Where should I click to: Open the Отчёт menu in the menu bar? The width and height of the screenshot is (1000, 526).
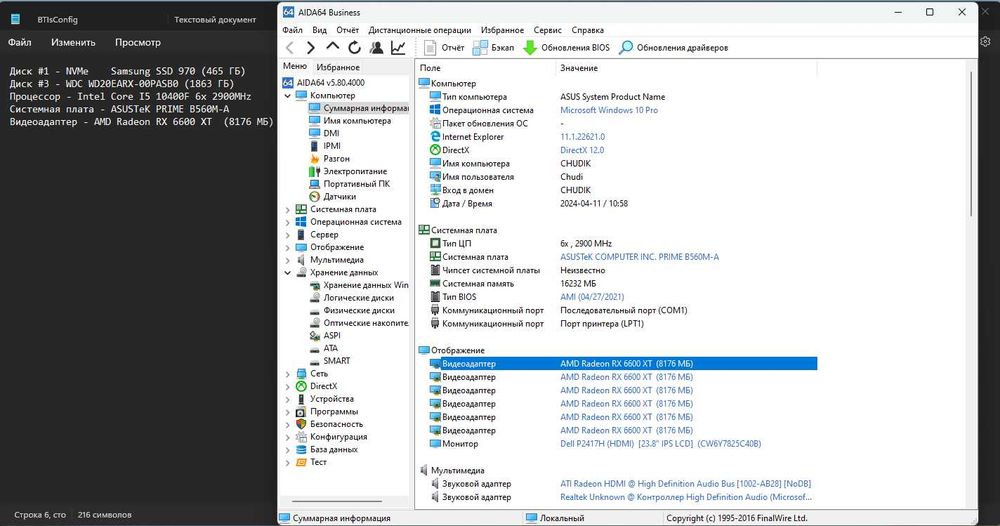pyautogui.click(x=348, y=30)
